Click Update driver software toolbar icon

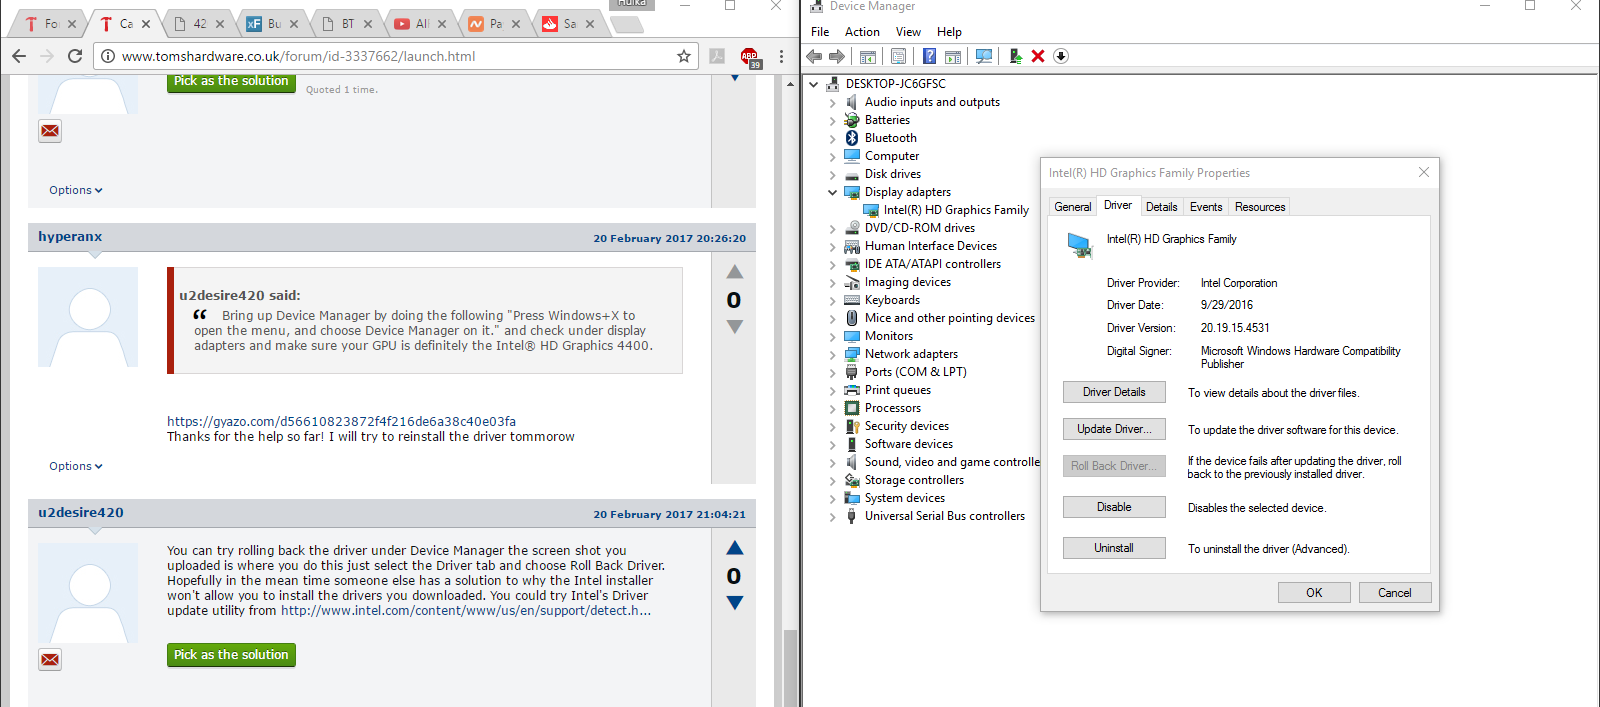(1015, 56)
